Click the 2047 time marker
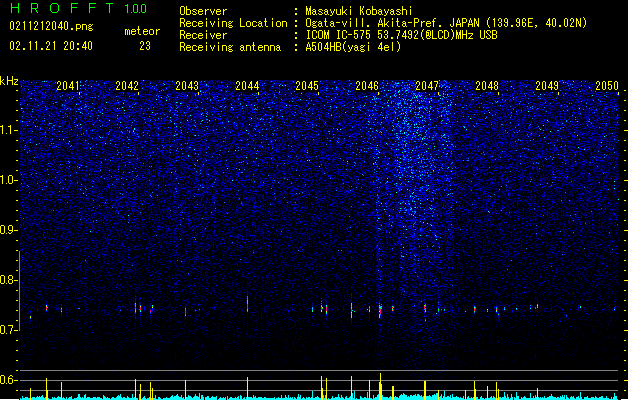 point(427,86)
